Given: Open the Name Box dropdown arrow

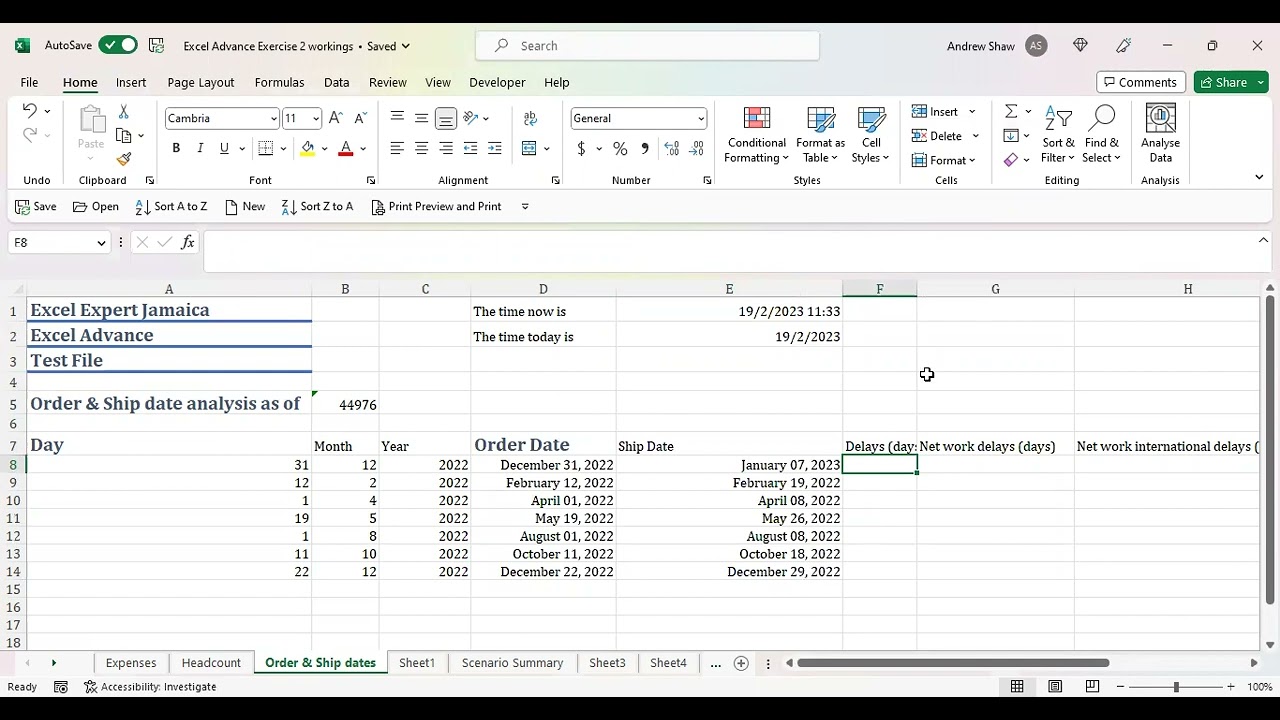Looking at the screenshot, I should point(101,243).
